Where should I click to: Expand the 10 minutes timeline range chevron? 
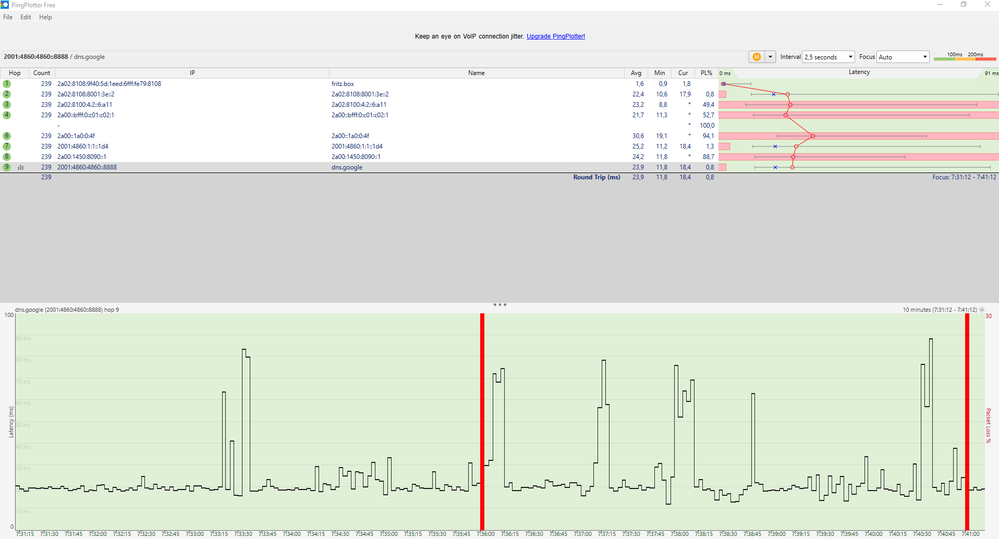pyautogui.click(x=982, y=310)
